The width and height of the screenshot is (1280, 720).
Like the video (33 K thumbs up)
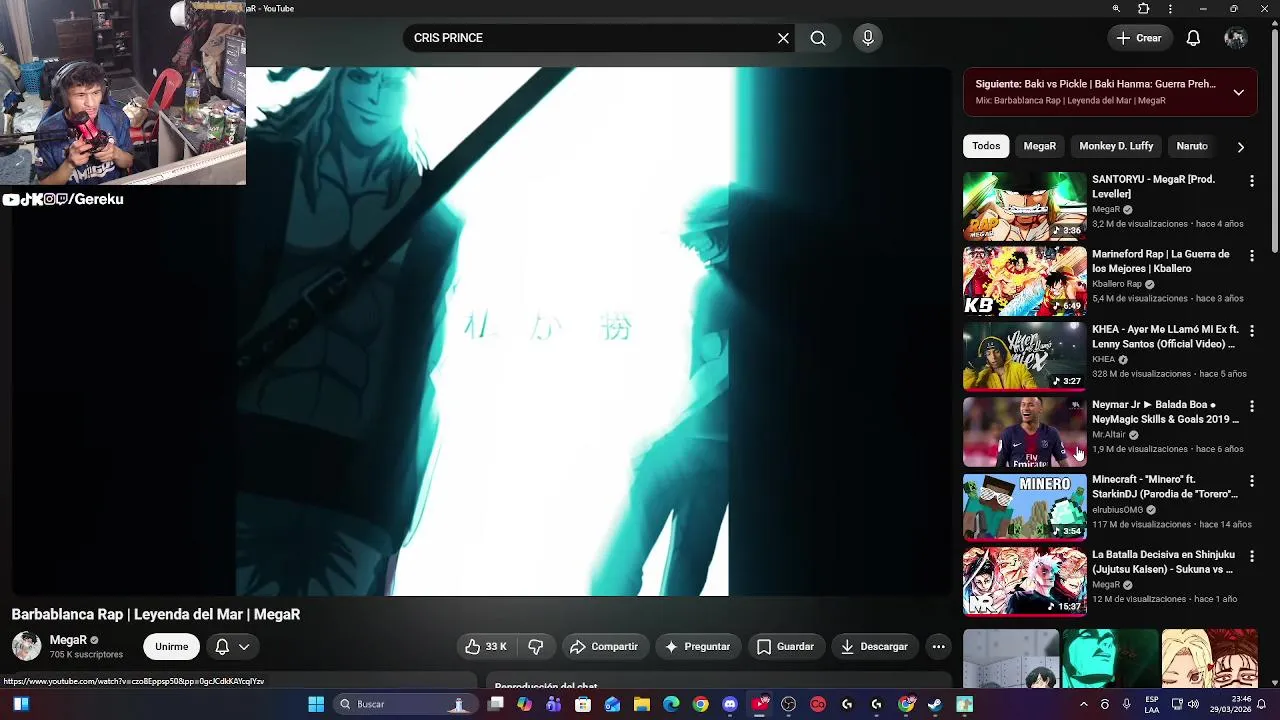[x=486, y=647]
